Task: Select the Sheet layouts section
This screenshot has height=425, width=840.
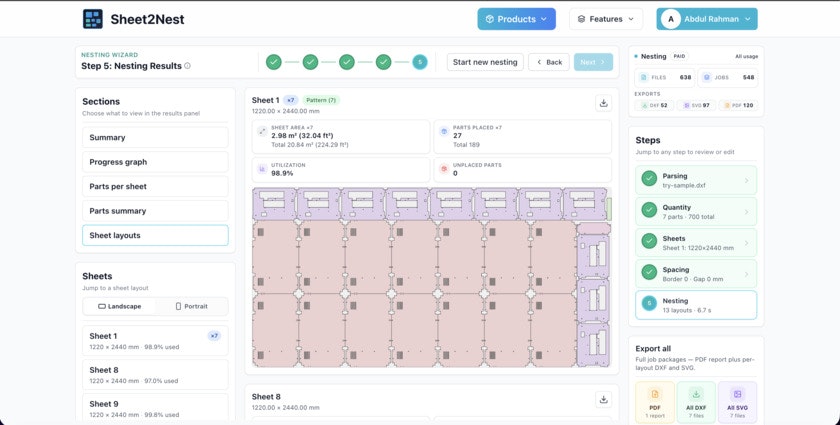Action: [x=155, y=235]
